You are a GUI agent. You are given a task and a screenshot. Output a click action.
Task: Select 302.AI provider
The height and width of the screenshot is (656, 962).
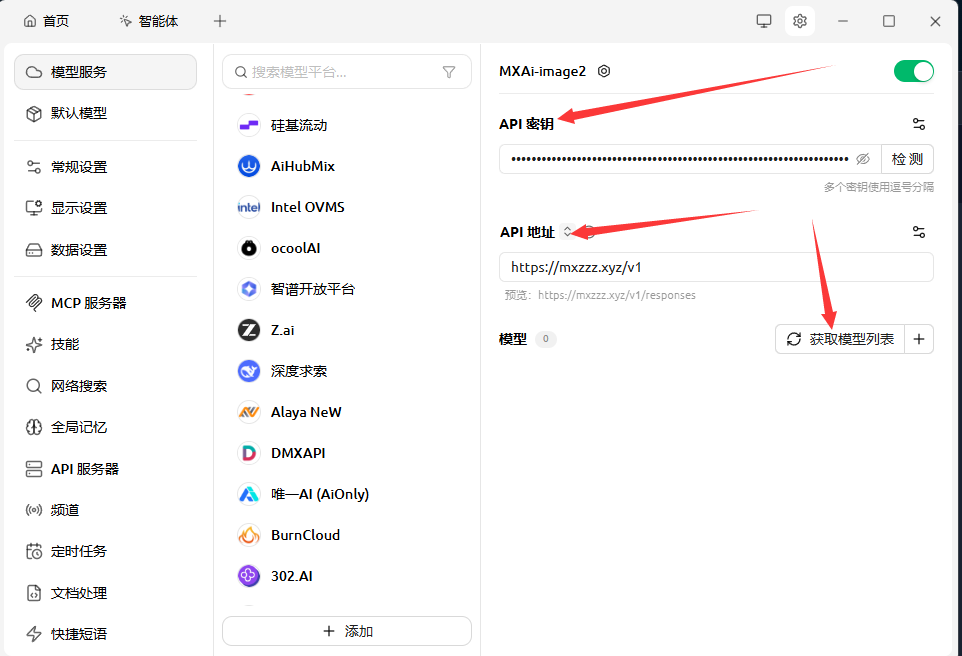[x=347, y=576]
